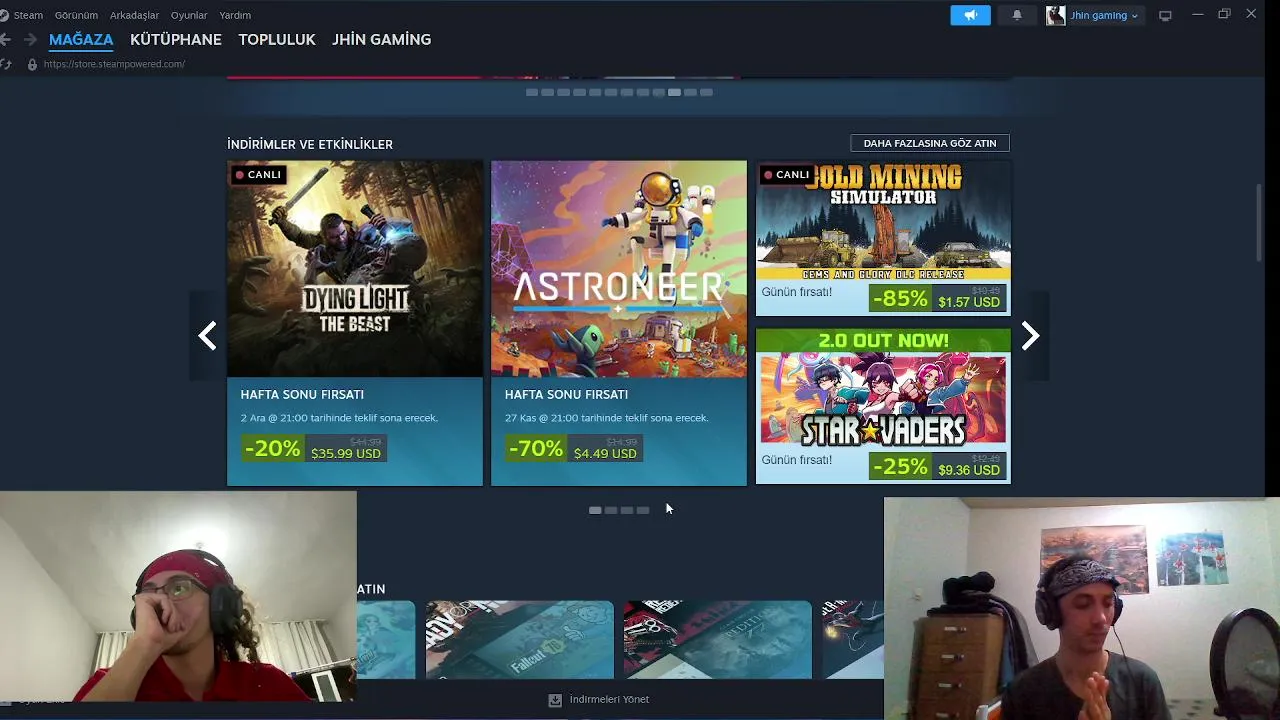Show next deals with right carousel arrow
Image resolution: width=1280 pixels, height=720 pixels.
1031,336
